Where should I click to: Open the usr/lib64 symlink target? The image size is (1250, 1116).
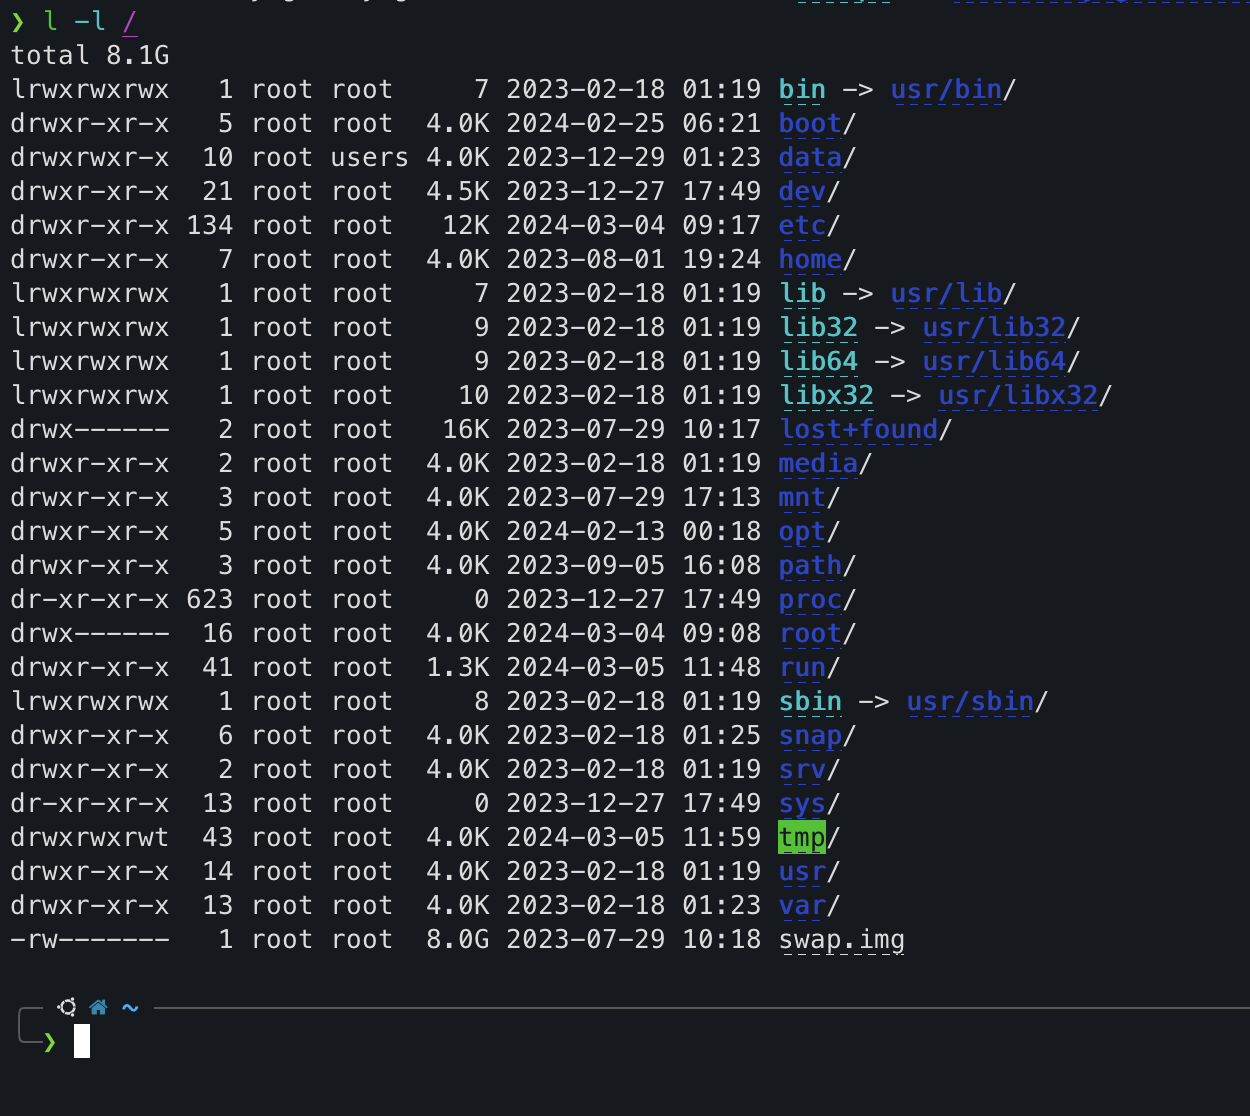pyautogui.click(x=994, y=362)
